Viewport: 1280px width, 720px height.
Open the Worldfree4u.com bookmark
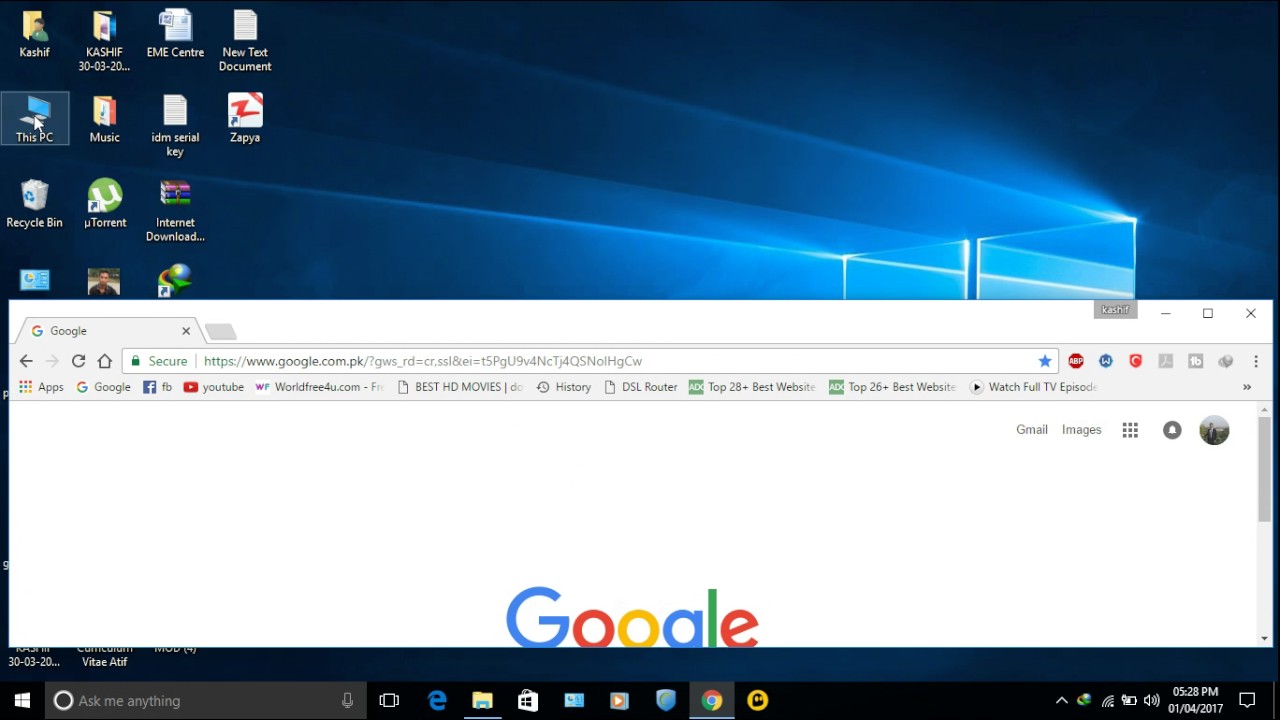pos(320,387)
